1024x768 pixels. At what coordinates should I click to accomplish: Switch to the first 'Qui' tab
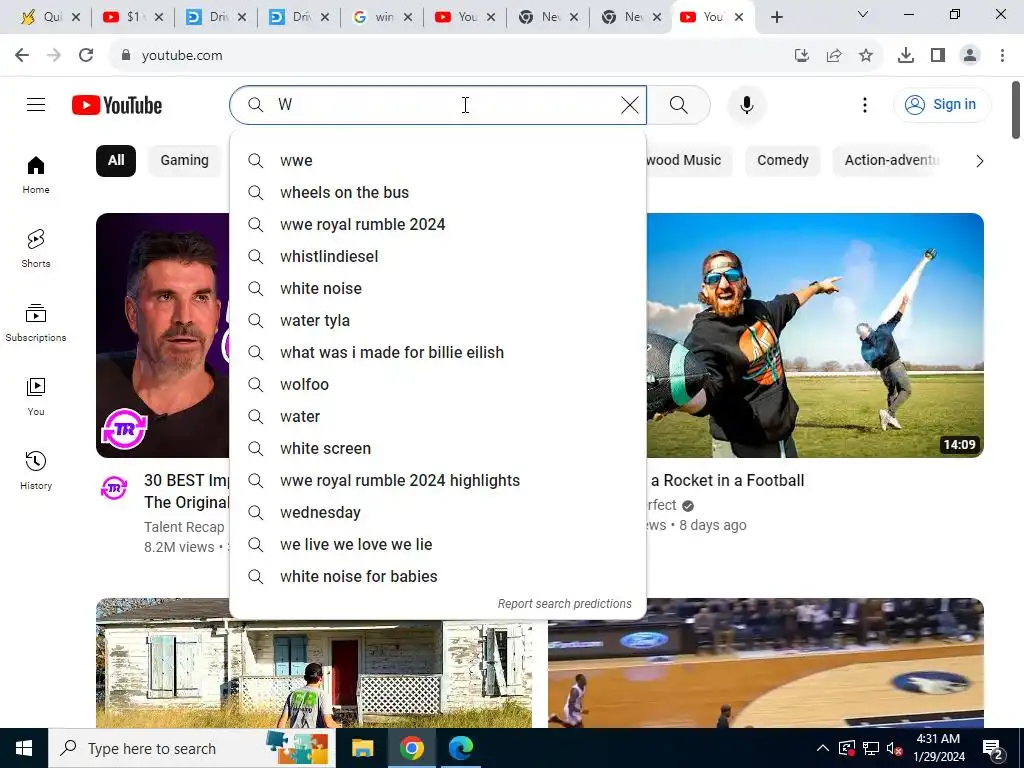point(50,17)
